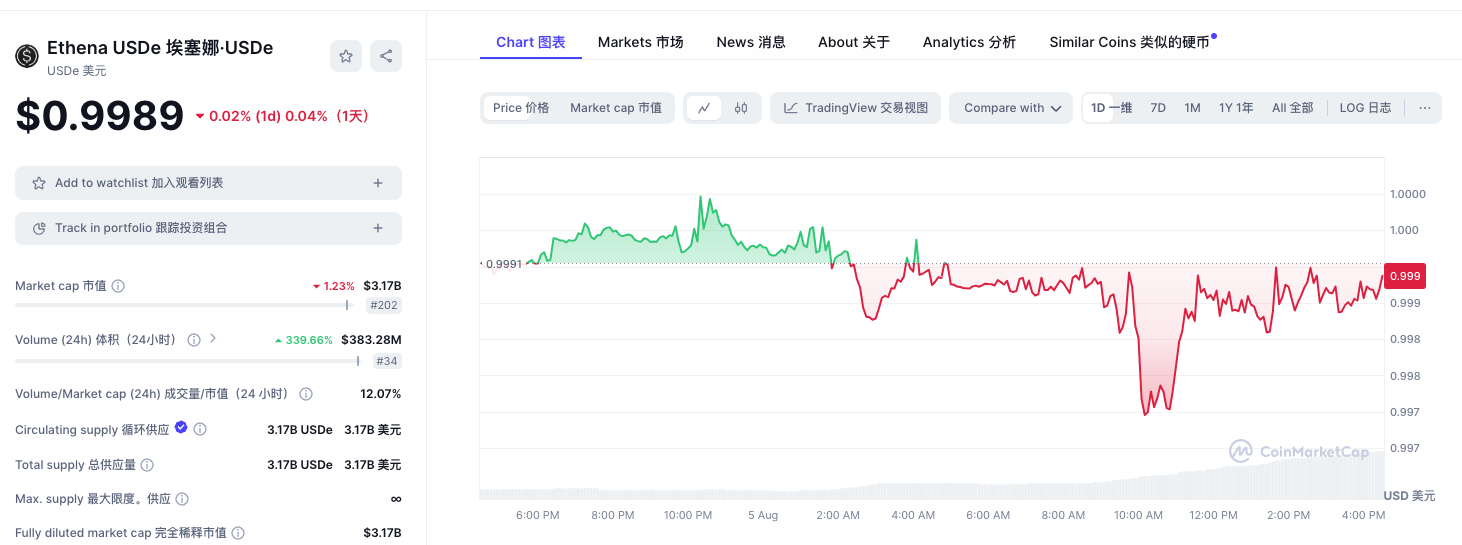Toggle chart to Market cap view
Screen dimensions: 1462x545
coord(616,108)
